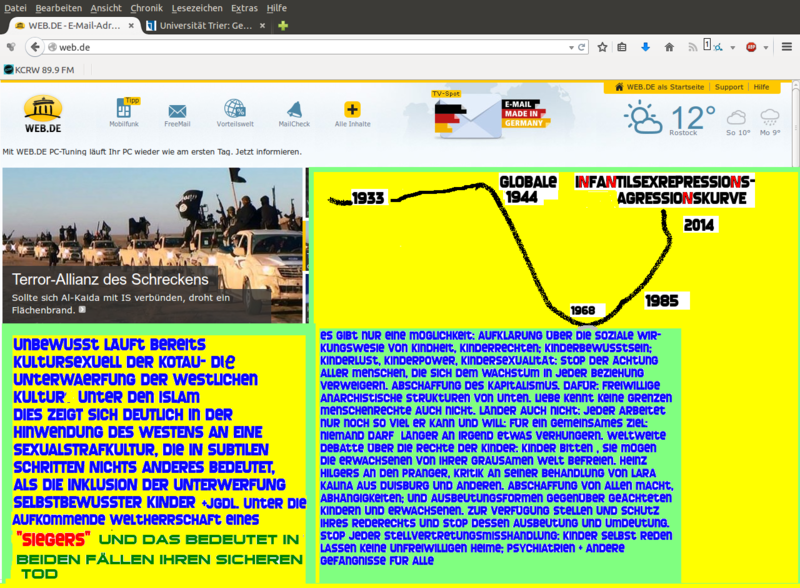Expand the adblock icon's dropdown arrow
The height and width of the screenshot is (588, 800).
pos(764,46)
